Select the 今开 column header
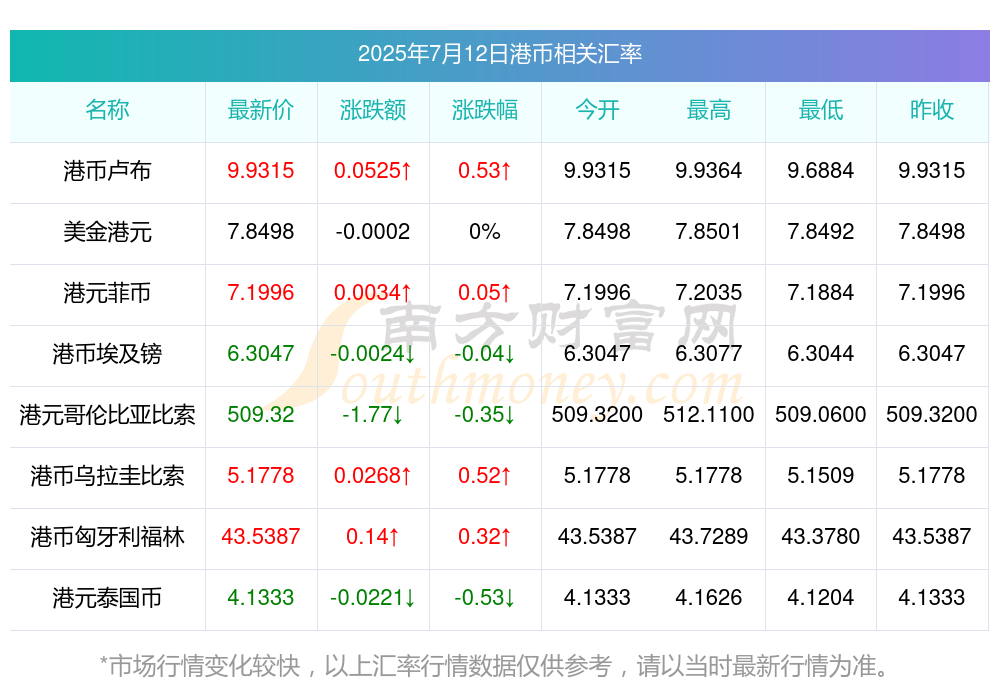This screenshot has height=698, width=1000. point(597,110)
